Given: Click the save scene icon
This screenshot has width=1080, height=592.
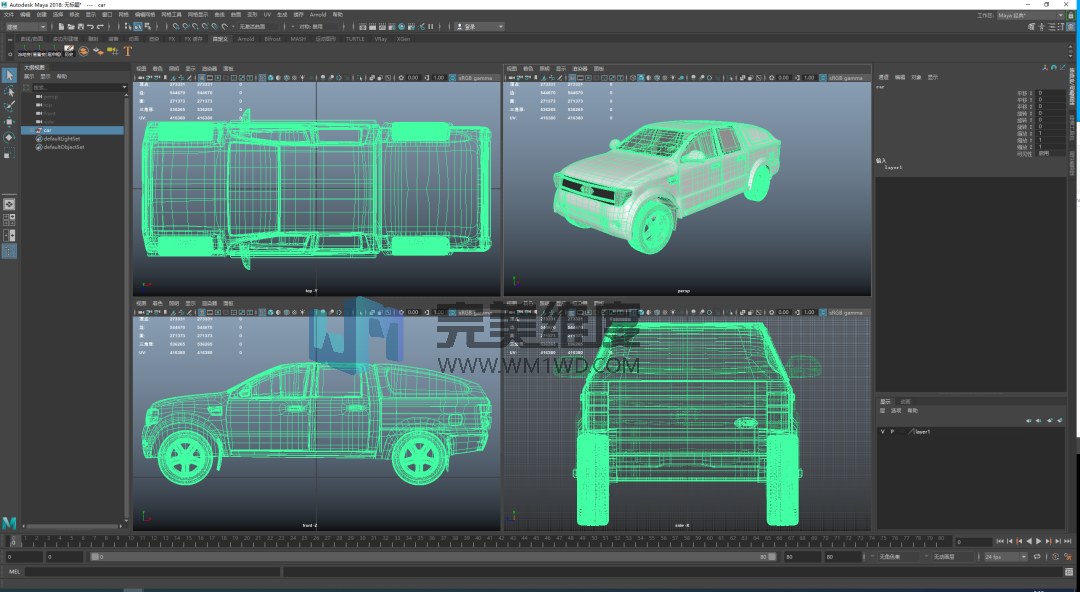Looking at the screenshot, I should click(x=81, y=27).
